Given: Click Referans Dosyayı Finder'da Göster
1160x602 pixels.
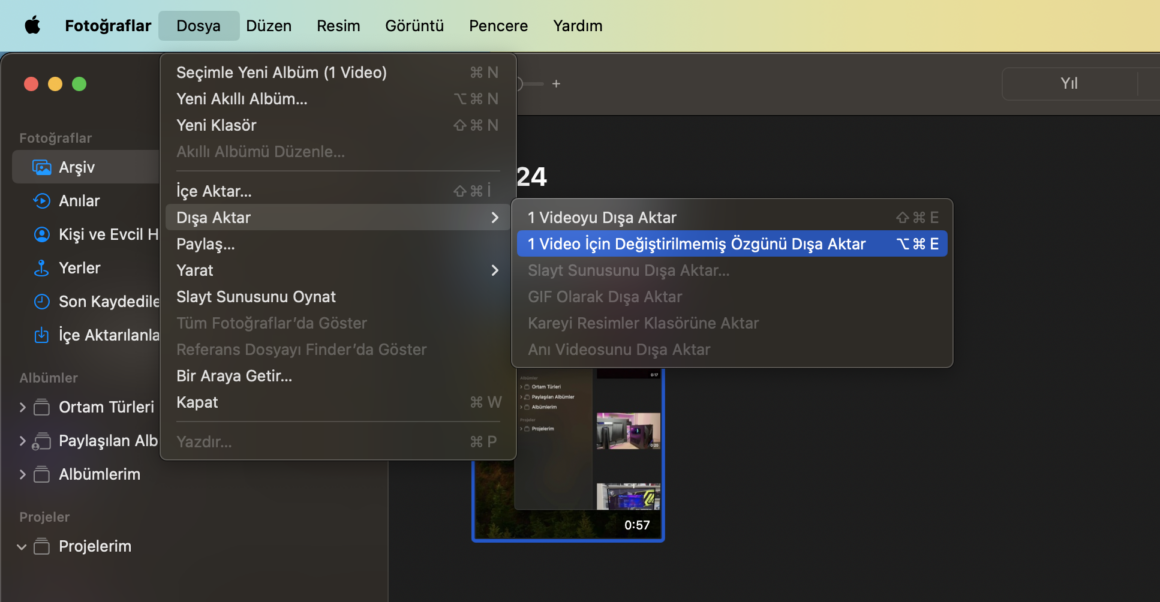Looking at the screenshot, I should (x=338, y=349).
